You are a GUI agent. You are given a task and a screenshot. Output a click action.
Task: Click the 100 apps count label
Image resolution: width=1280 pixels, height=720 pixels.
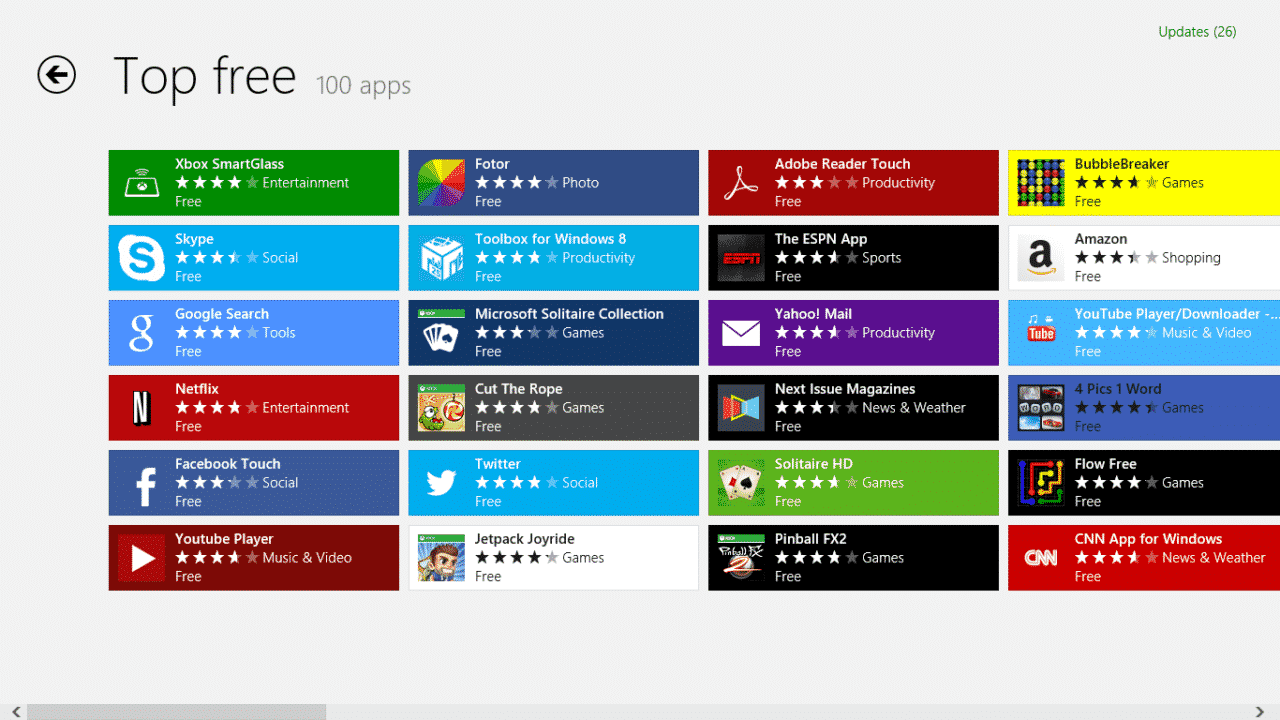click(364, 86)
